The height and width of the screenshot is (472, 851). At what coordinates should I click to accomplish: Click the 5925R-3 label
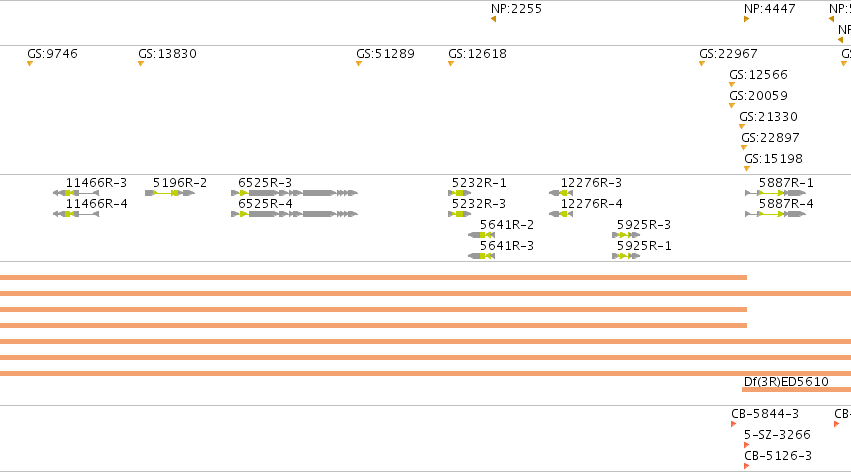click(644, 225)
